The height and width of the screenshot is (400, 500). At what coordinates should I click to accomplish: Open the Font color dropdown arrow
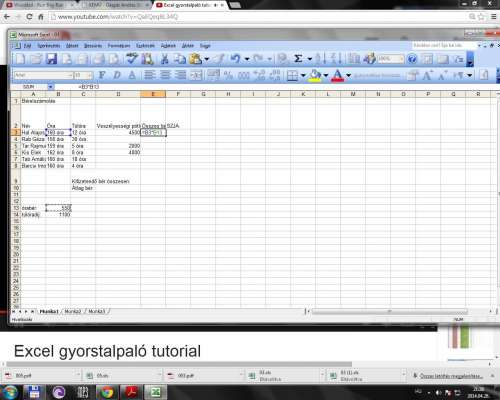pyautogui.click(x=349, y=76)
